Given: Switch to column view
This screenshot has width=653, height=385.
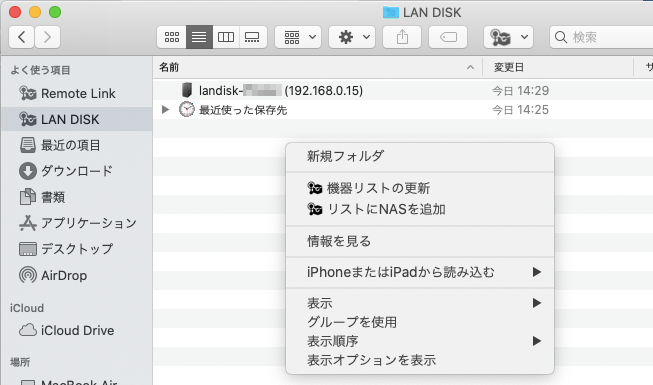Looking at the screenshot, I should click(x=226, y=37).
